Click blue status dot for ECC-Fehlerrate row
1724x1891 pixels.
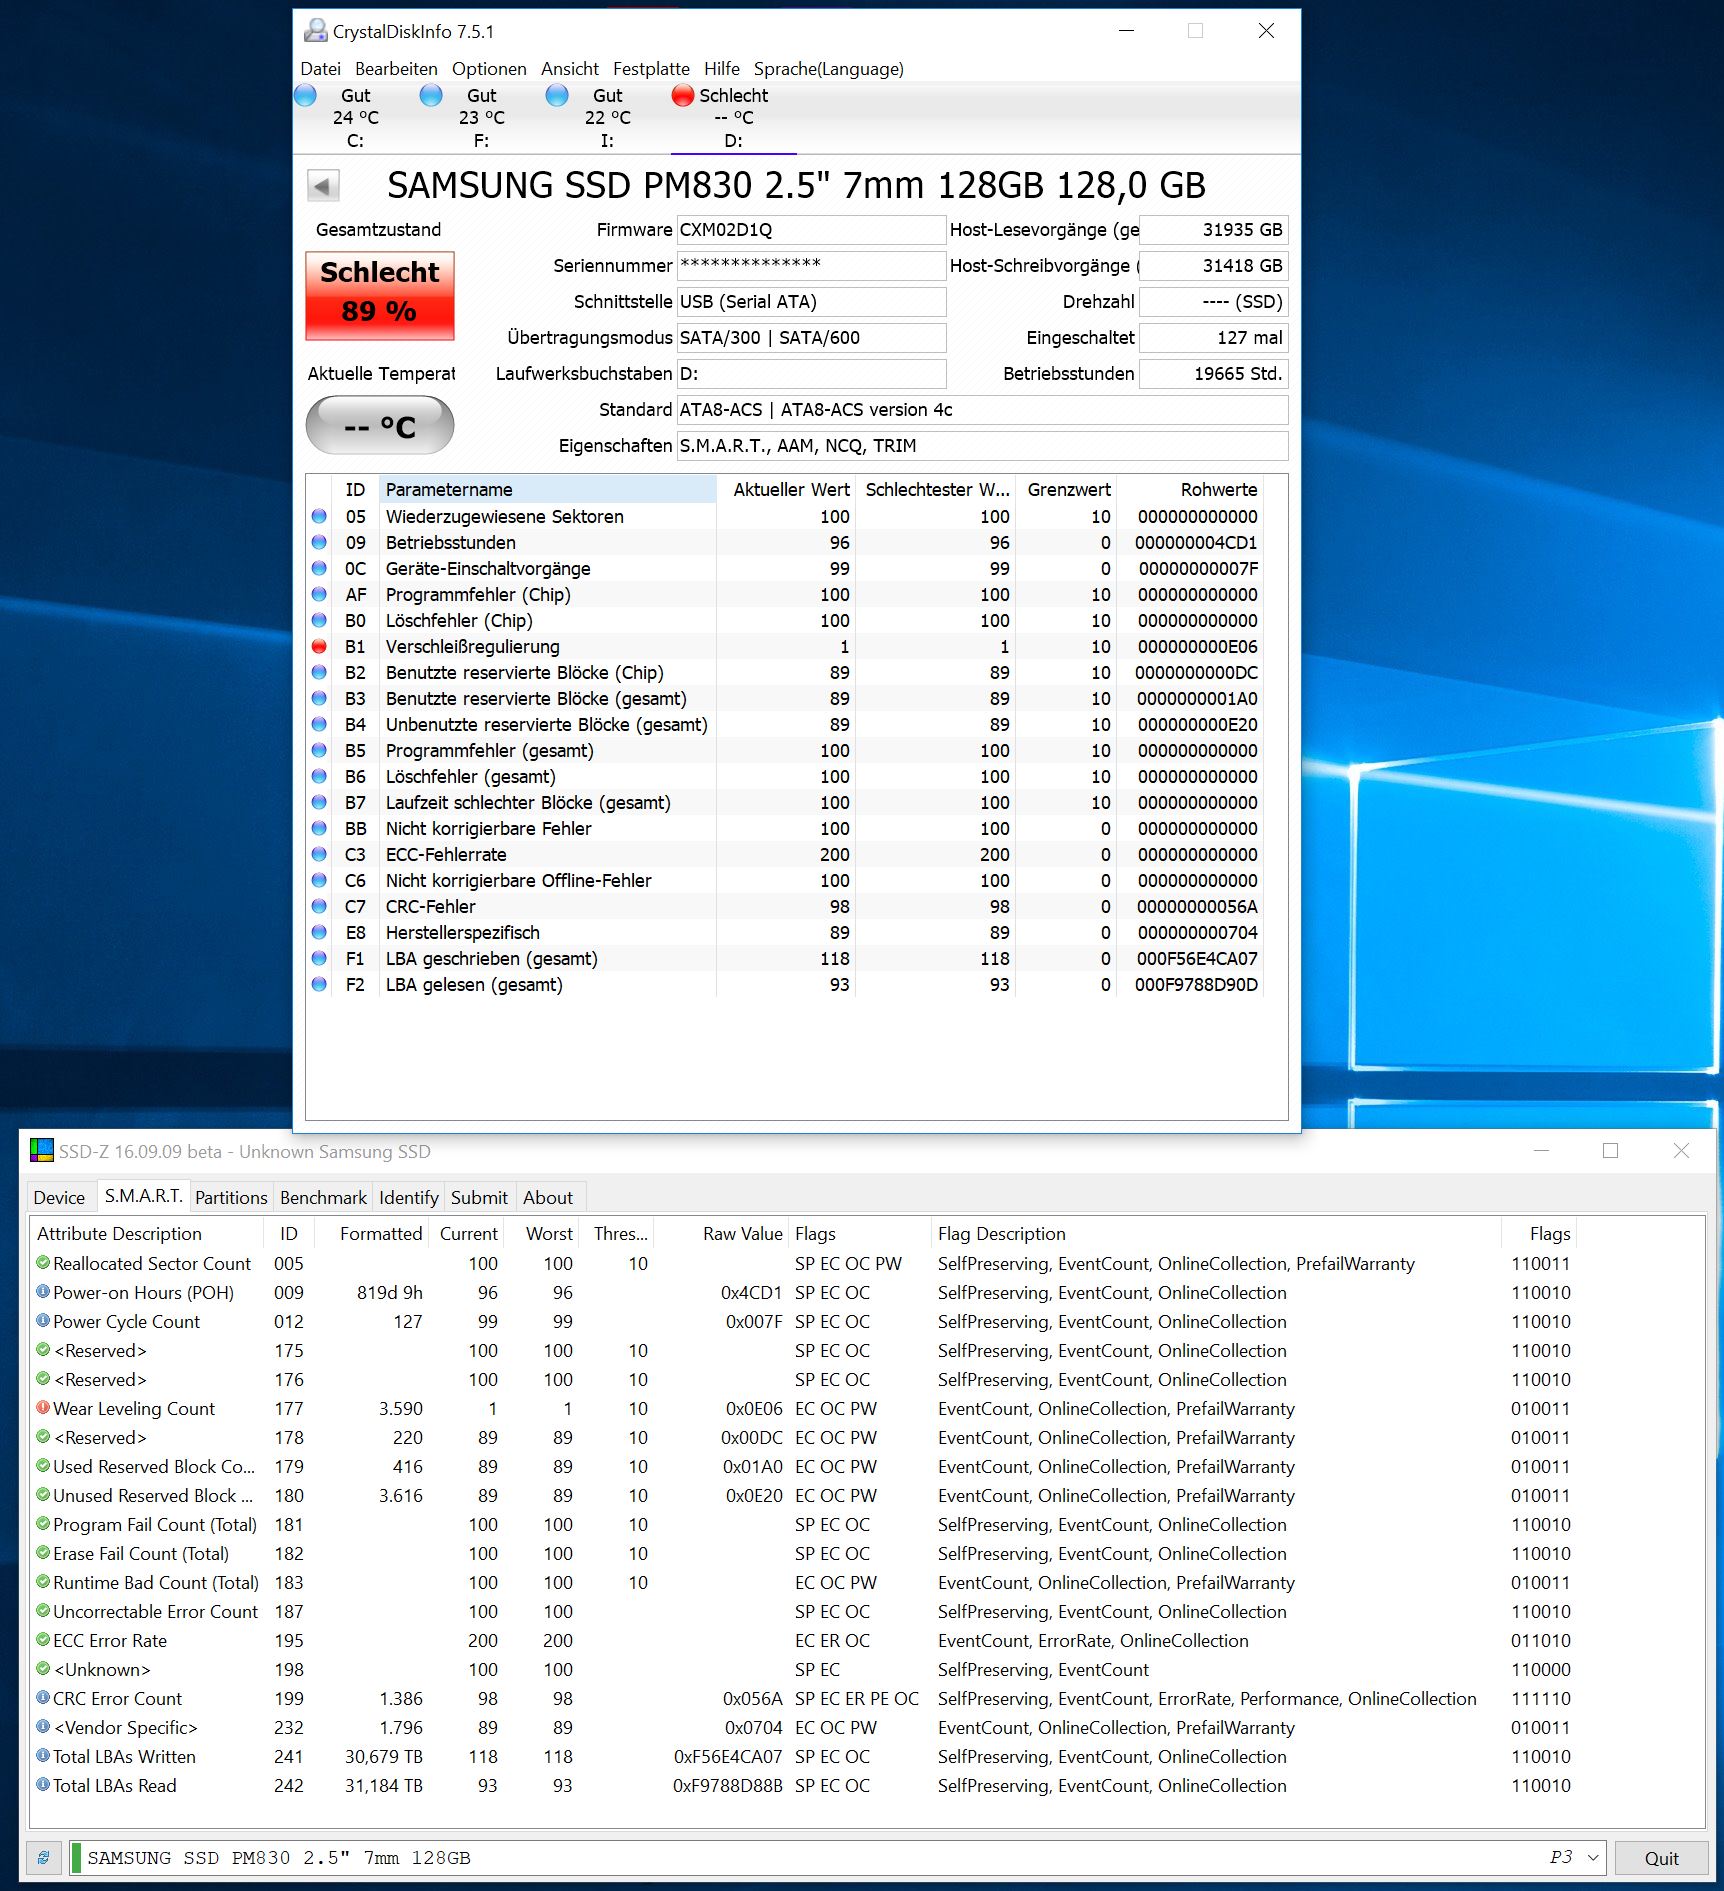click(319, 855)
